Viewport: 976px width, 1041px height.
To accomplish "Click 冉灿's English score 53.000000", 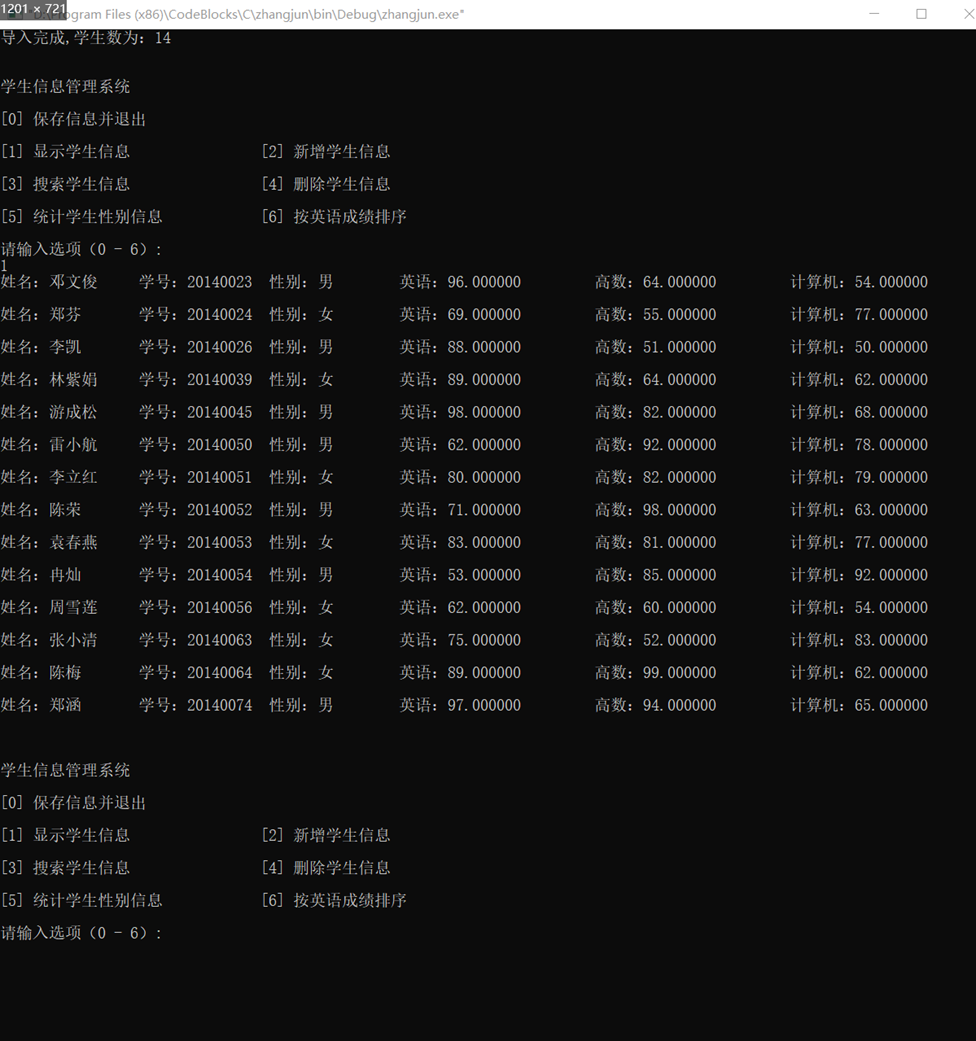I will point(484,575).
